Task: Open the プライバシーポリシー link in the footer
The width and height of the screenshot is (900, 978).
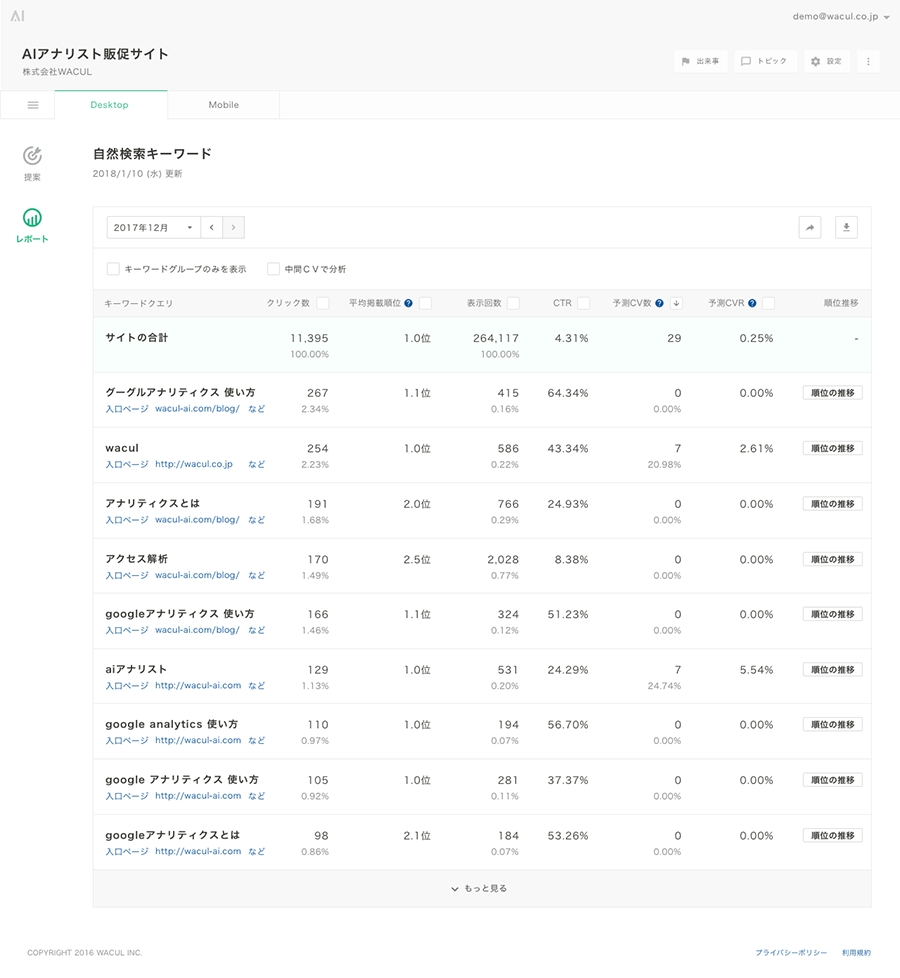Action: [x=791, y=953]
